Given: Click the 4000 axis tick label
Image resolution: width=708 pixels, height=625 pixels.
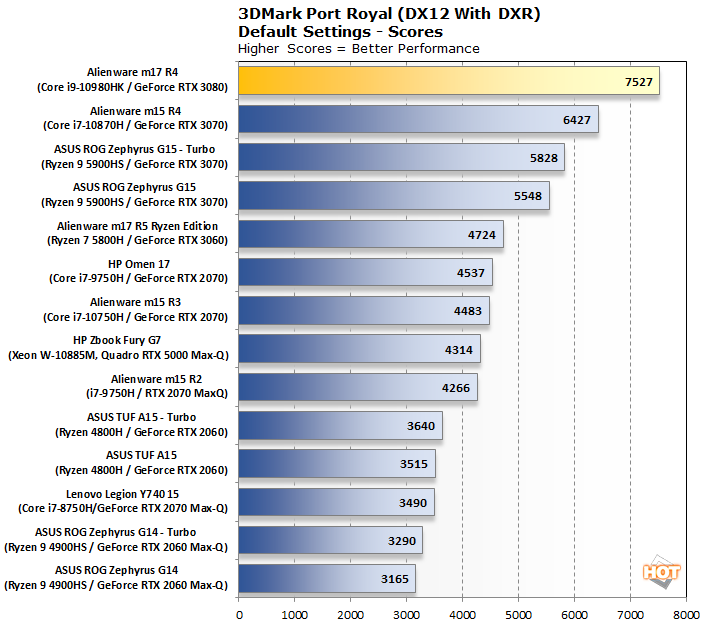Looking at the screenshot, I should click(x=462, y=616).
